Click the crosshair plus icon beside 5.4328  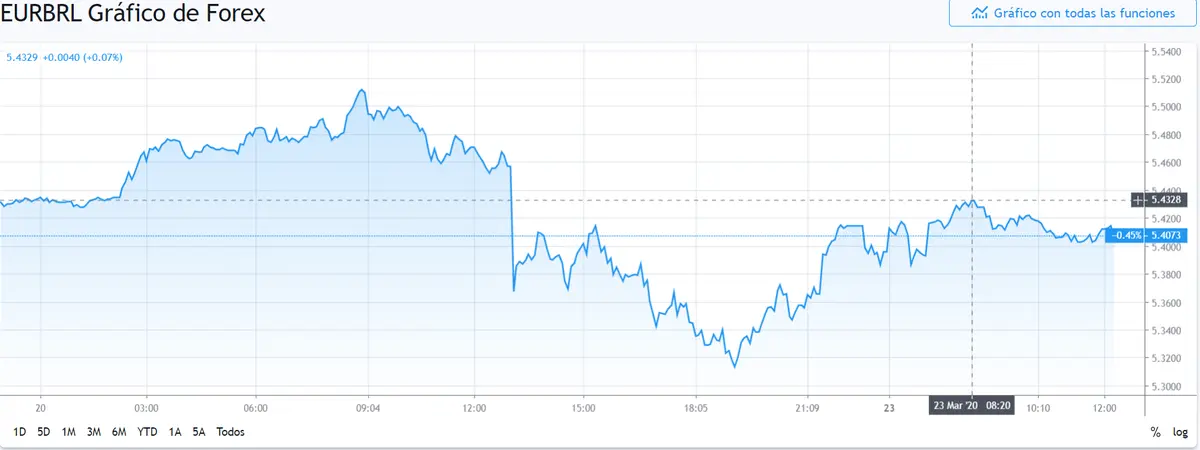pyautogui.click(x=1136, y=200)
